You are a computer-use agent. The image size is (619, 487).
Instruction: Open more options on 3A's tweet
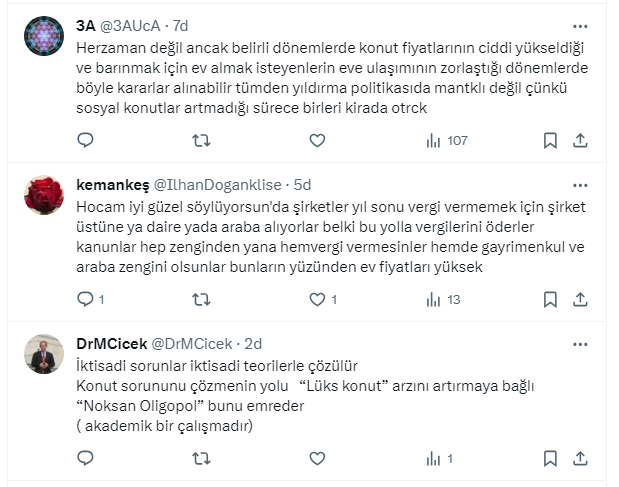580,25
